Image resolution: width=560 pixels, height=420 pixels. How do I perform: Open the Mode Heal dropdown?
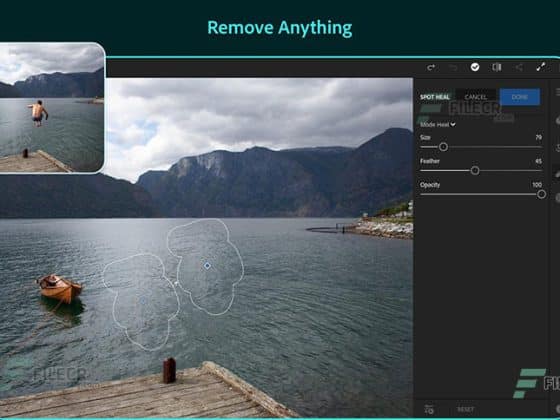pyautogui.click(x=438, y=124)
